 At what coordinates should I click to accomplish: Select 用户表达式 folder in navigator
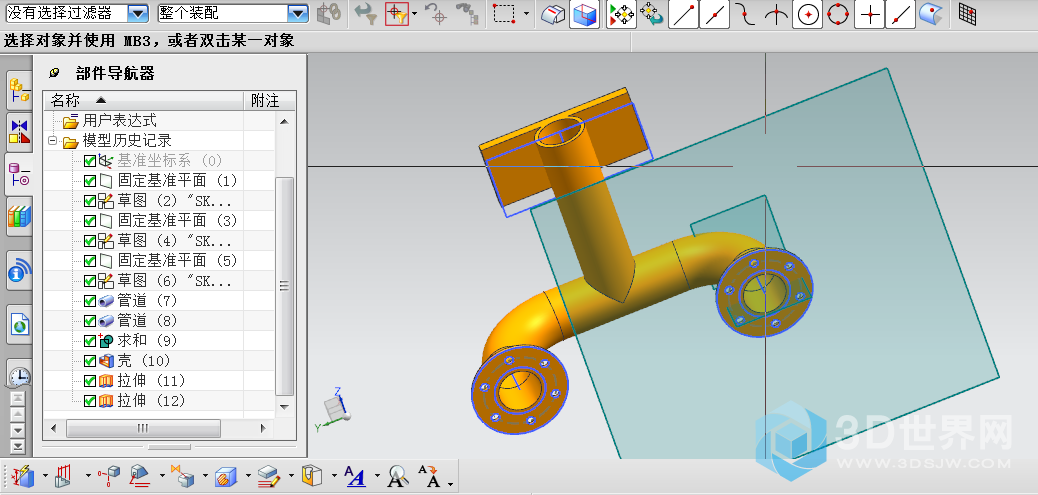(119, 121)
